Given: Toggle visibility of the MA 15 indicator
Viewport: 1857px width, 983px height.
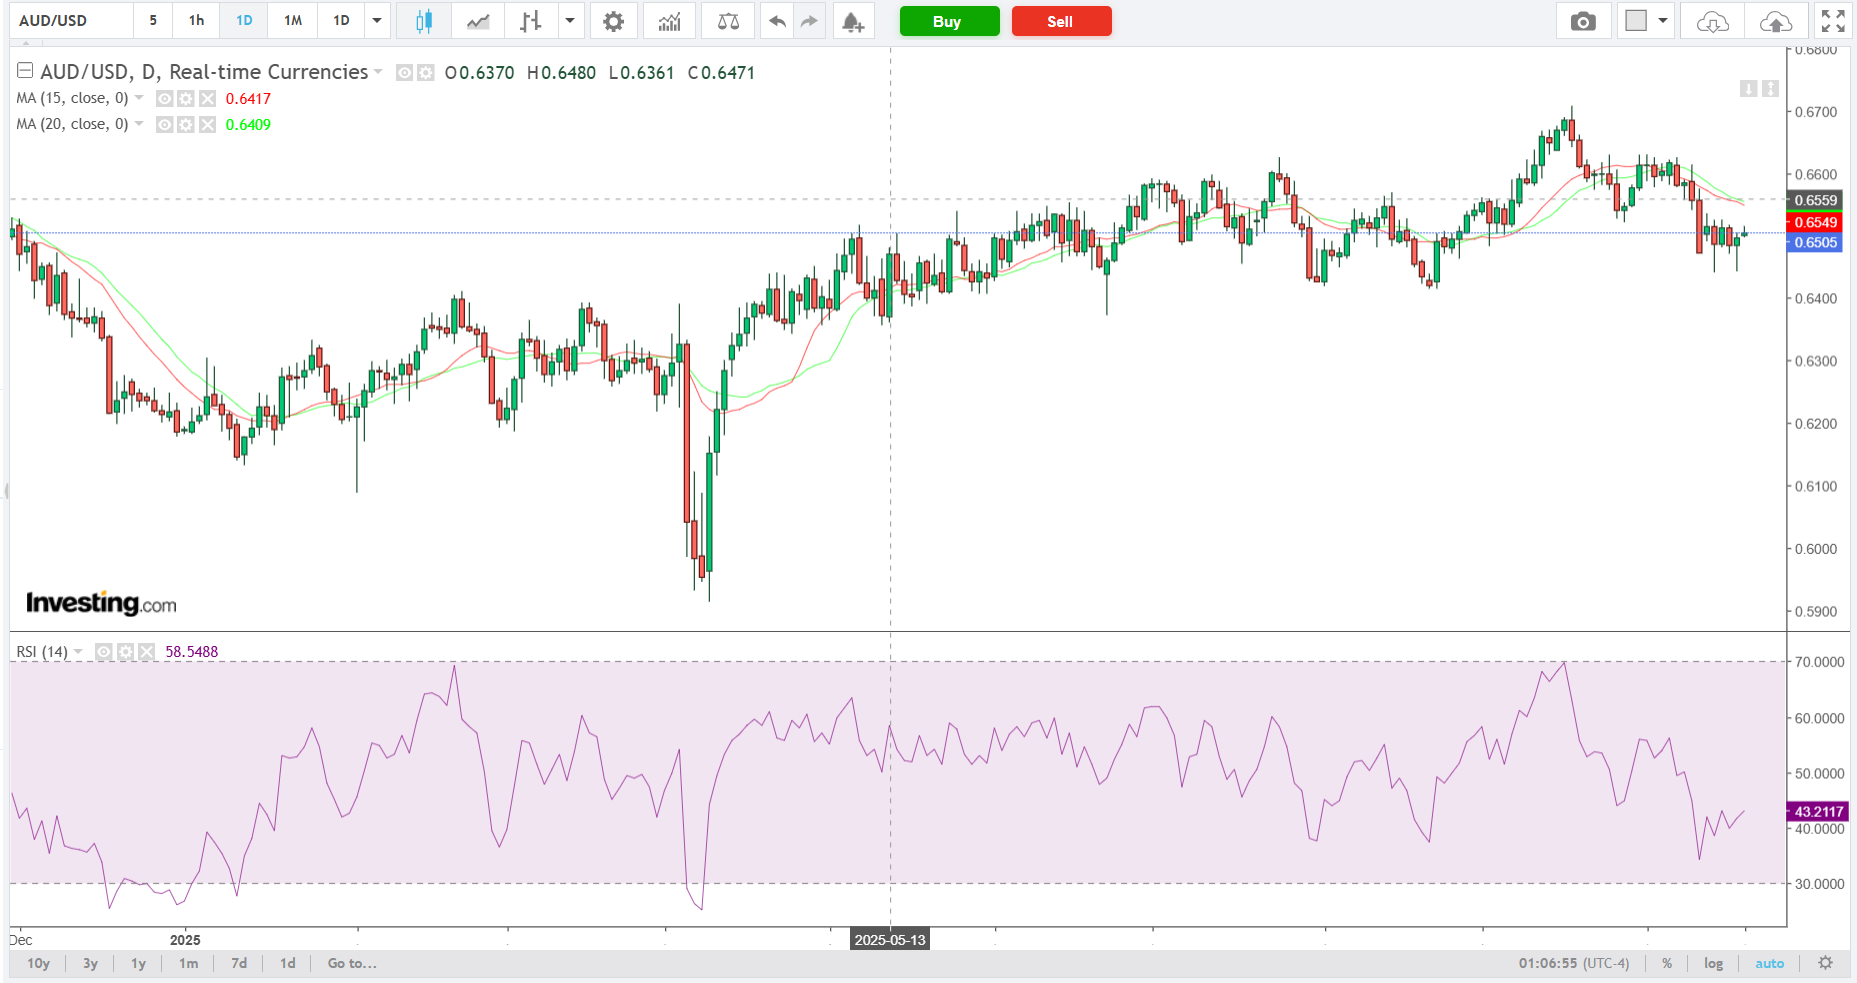Looking at the screenshot, I should point(164,98).
